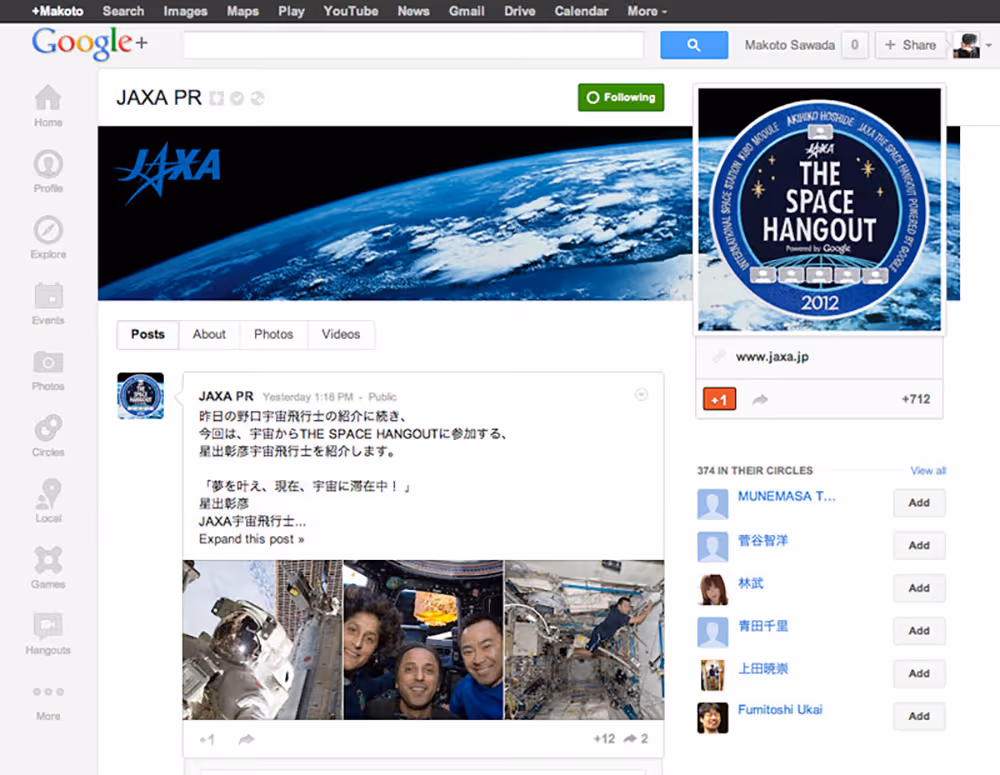Click JAXA PR avatar beside the post
The height and width of the screenshot is (775, 1000).
click(x=140, y=395)
